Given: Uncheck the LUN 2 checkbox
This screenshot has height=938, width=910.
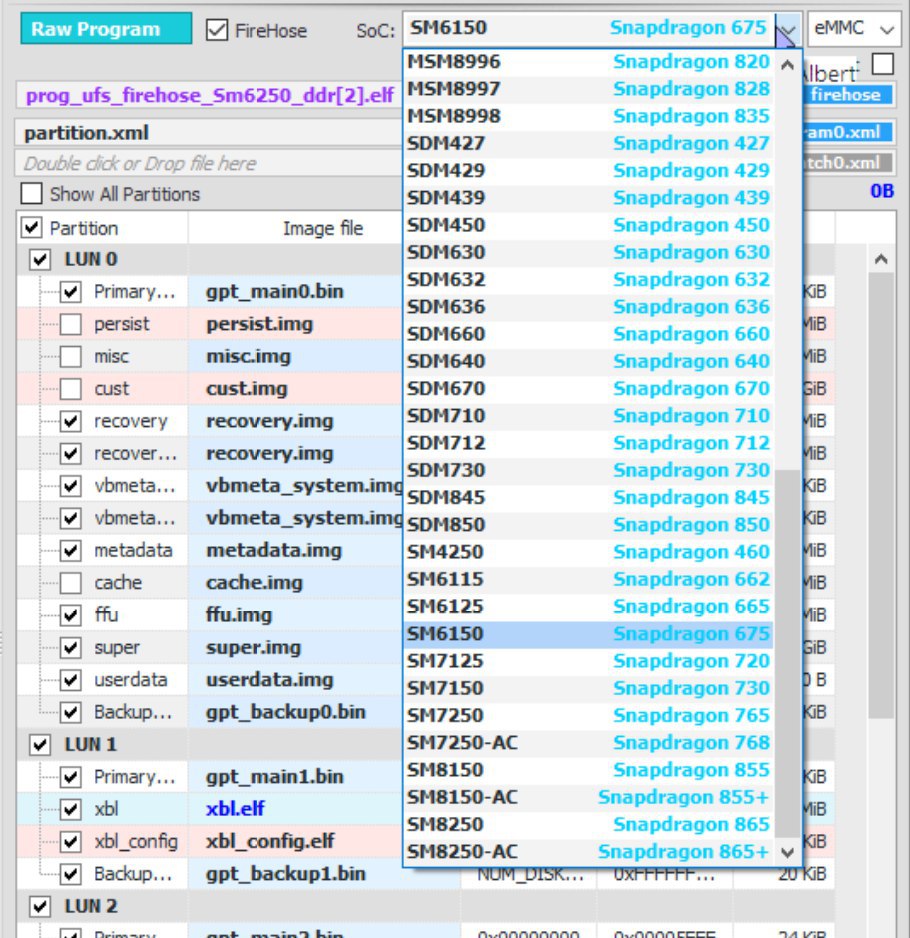Looking at the screenshot, I should [x=40, y=906].
